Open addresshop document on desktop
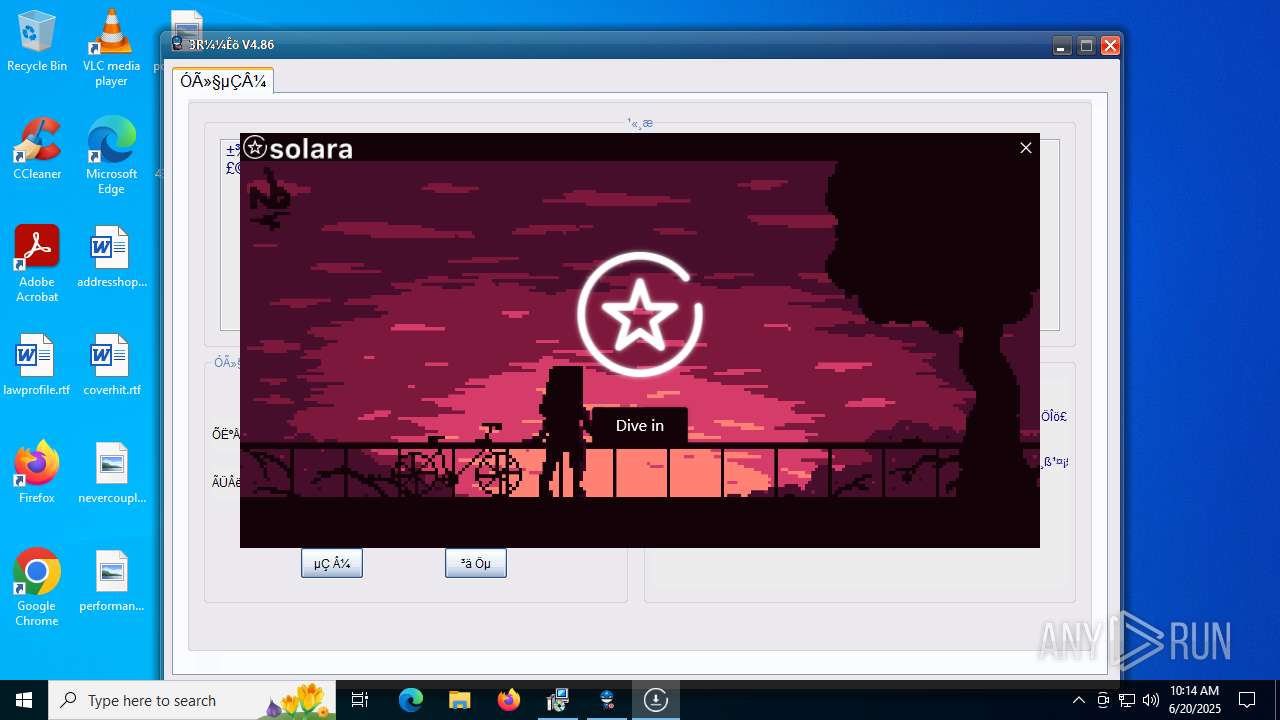1280x720 pixels. point(111,257)
